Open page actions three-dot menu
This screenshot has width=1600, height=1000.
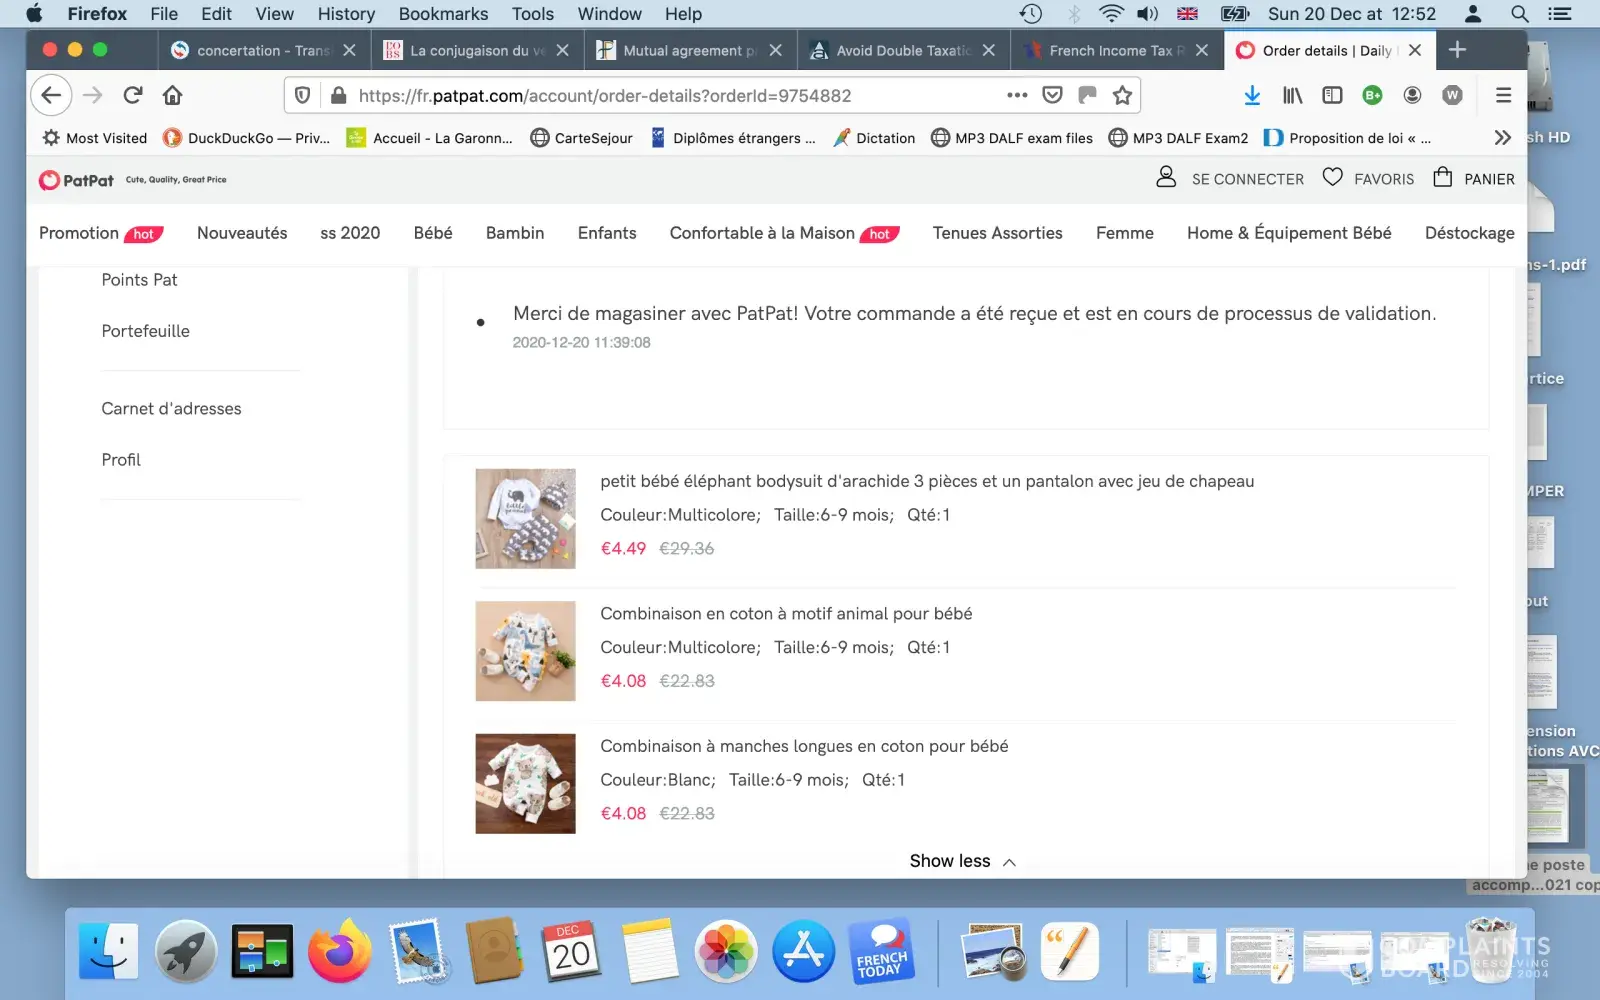tap(1017, 95)
